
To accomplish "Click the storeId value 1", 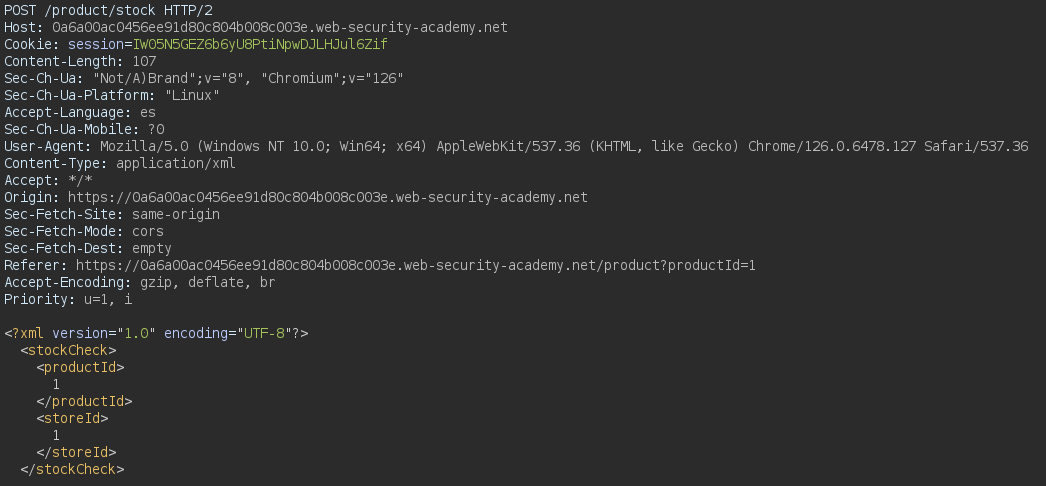I will pos(56,435).
